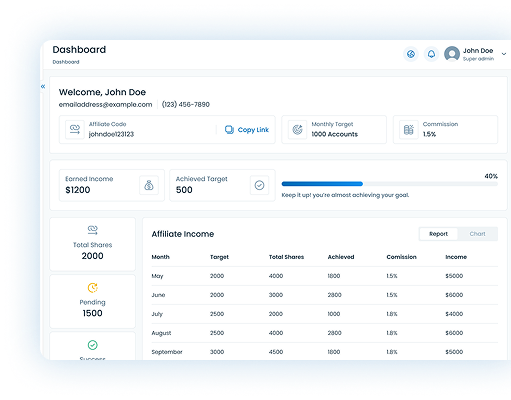This screenshot has width=511, height=400.
Task: Click the green Success check icon
Action: 93,345
